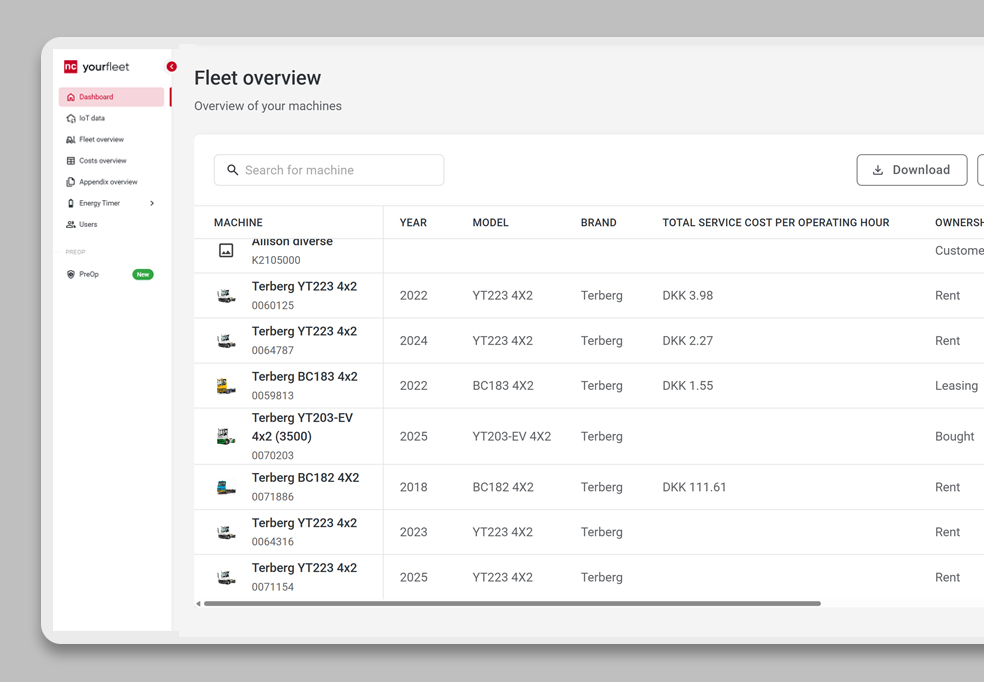Open Terberg YT203-EV 4x2 (3500) machine
Viewport: 984px width, 682px height.
point(302,427)
